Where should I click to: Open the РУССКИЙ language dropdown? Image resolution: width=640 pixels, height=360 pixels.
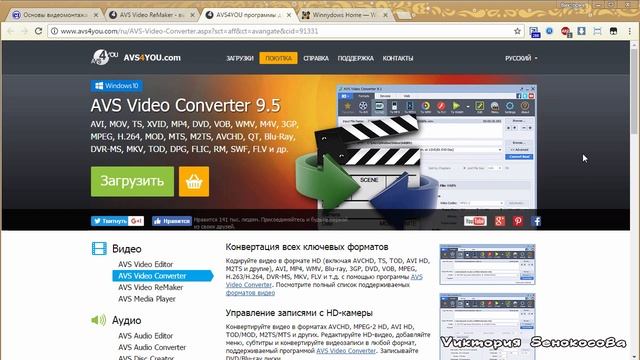[521, 58]
